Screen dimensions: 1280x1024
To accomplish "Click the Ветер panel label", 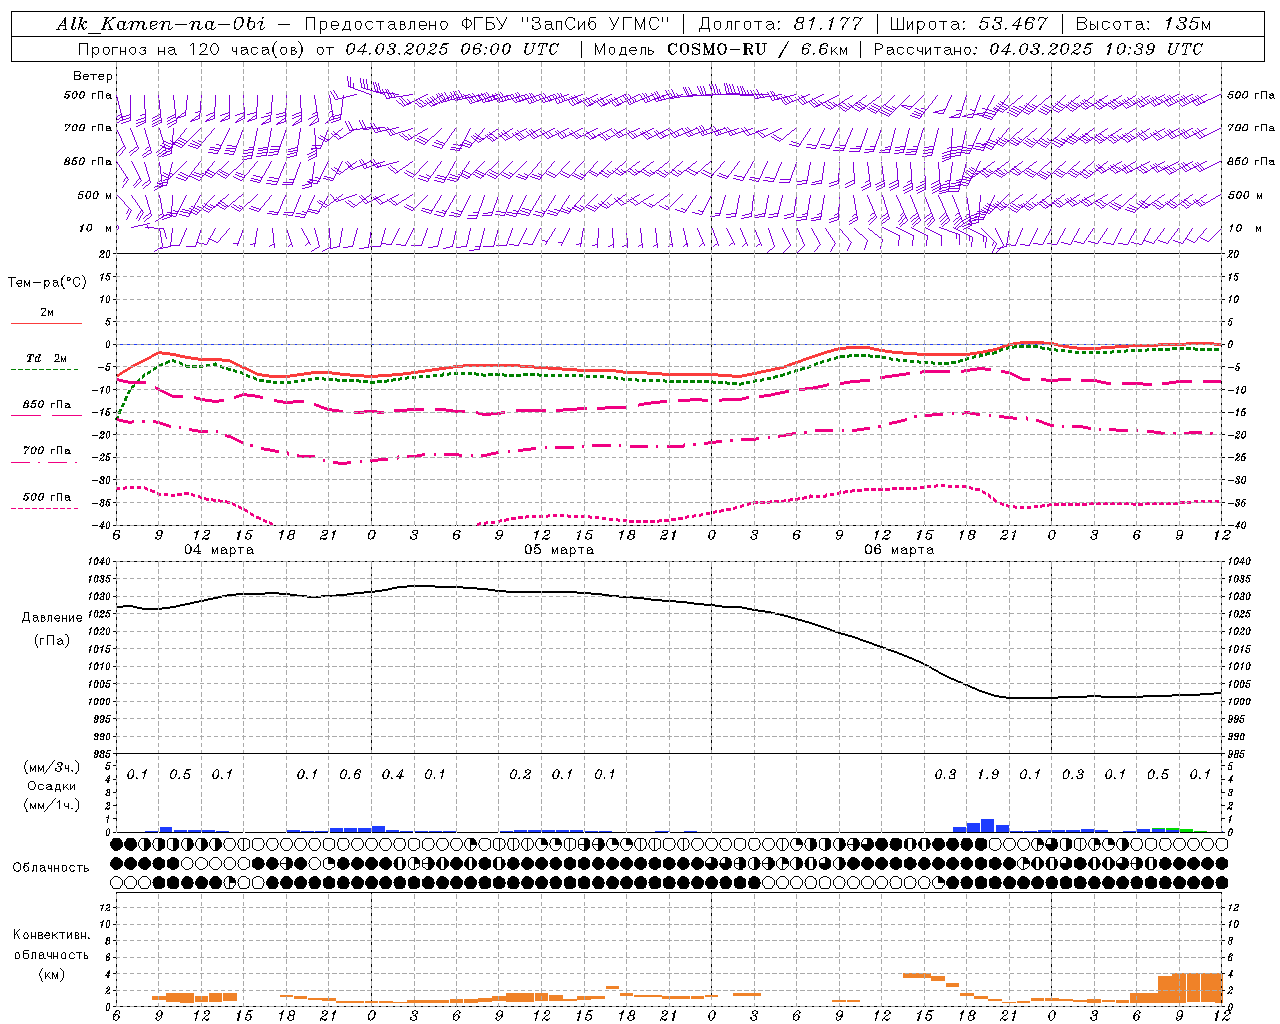I will pyautogui.click(x=93, y=76).
